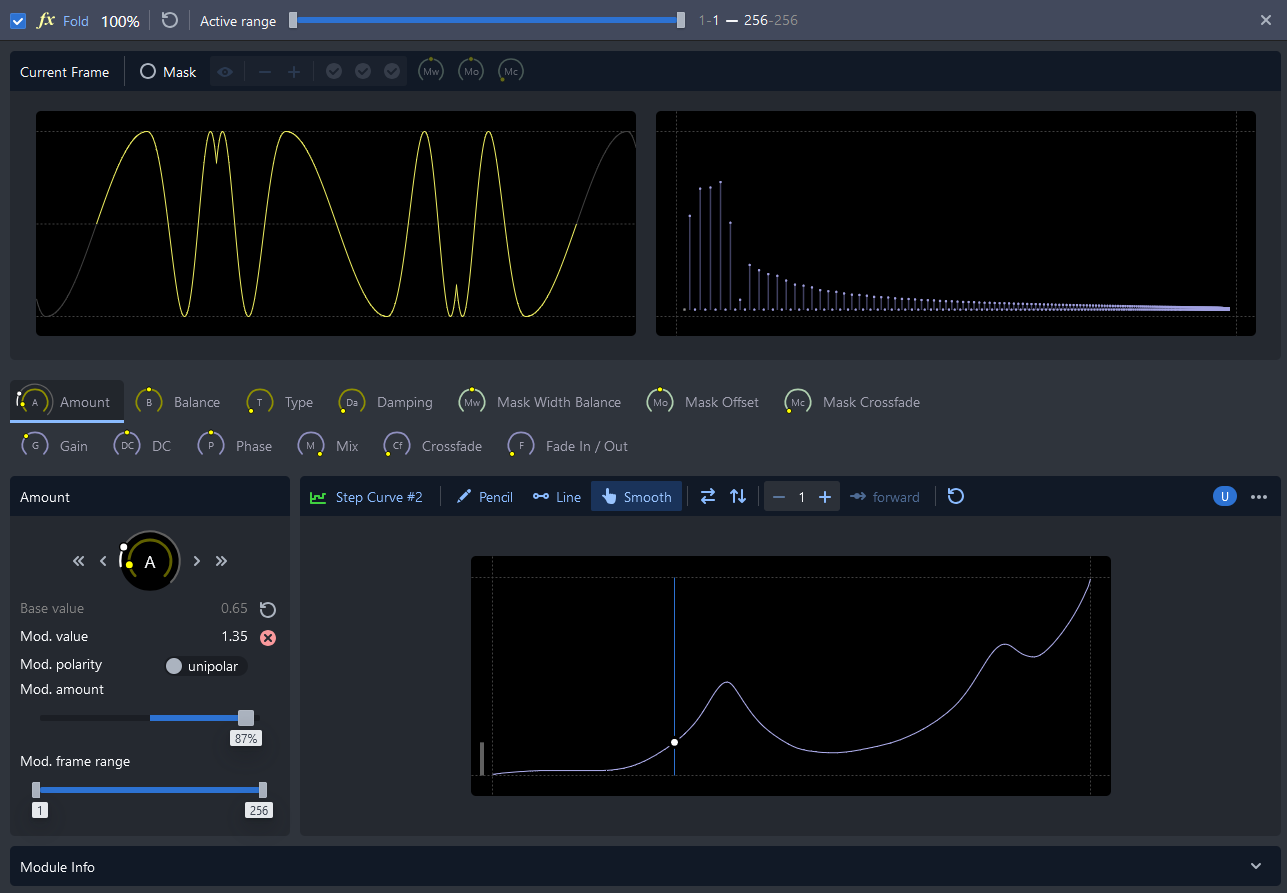This screenshot has height=893, width=1287.
Task: Select the Balance parameter tab
Action: coord(178,402)
